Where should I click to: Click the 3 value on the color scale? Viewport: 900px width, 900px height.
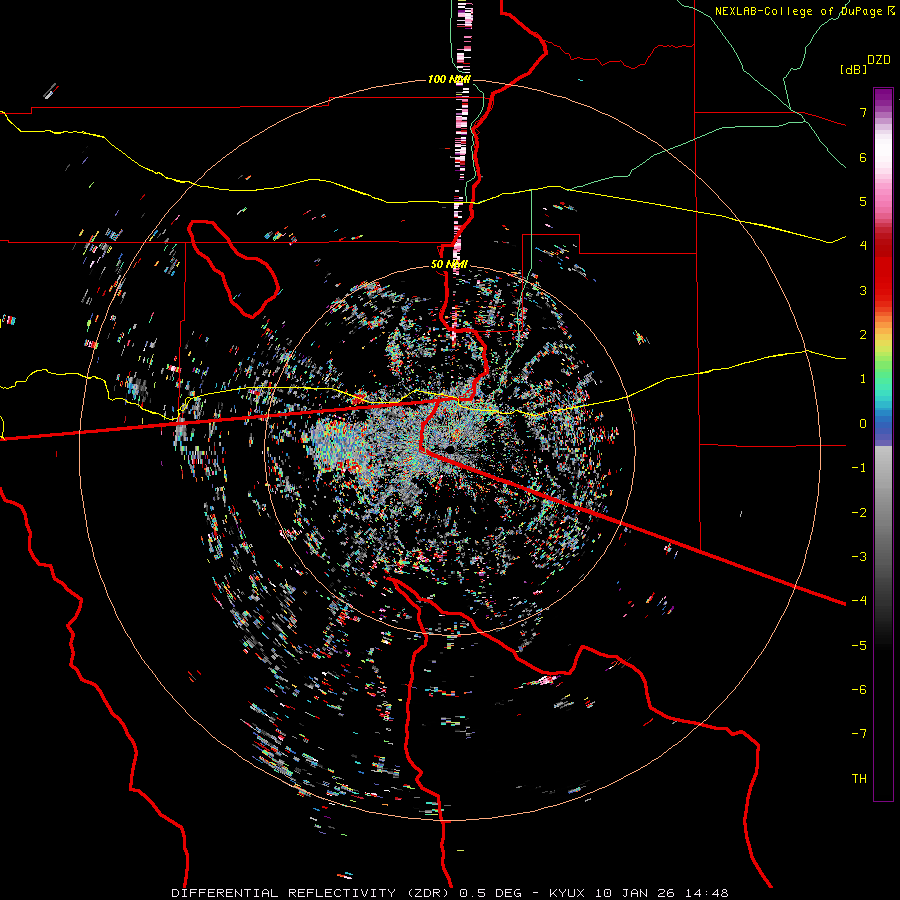click(x=863, y=290)
